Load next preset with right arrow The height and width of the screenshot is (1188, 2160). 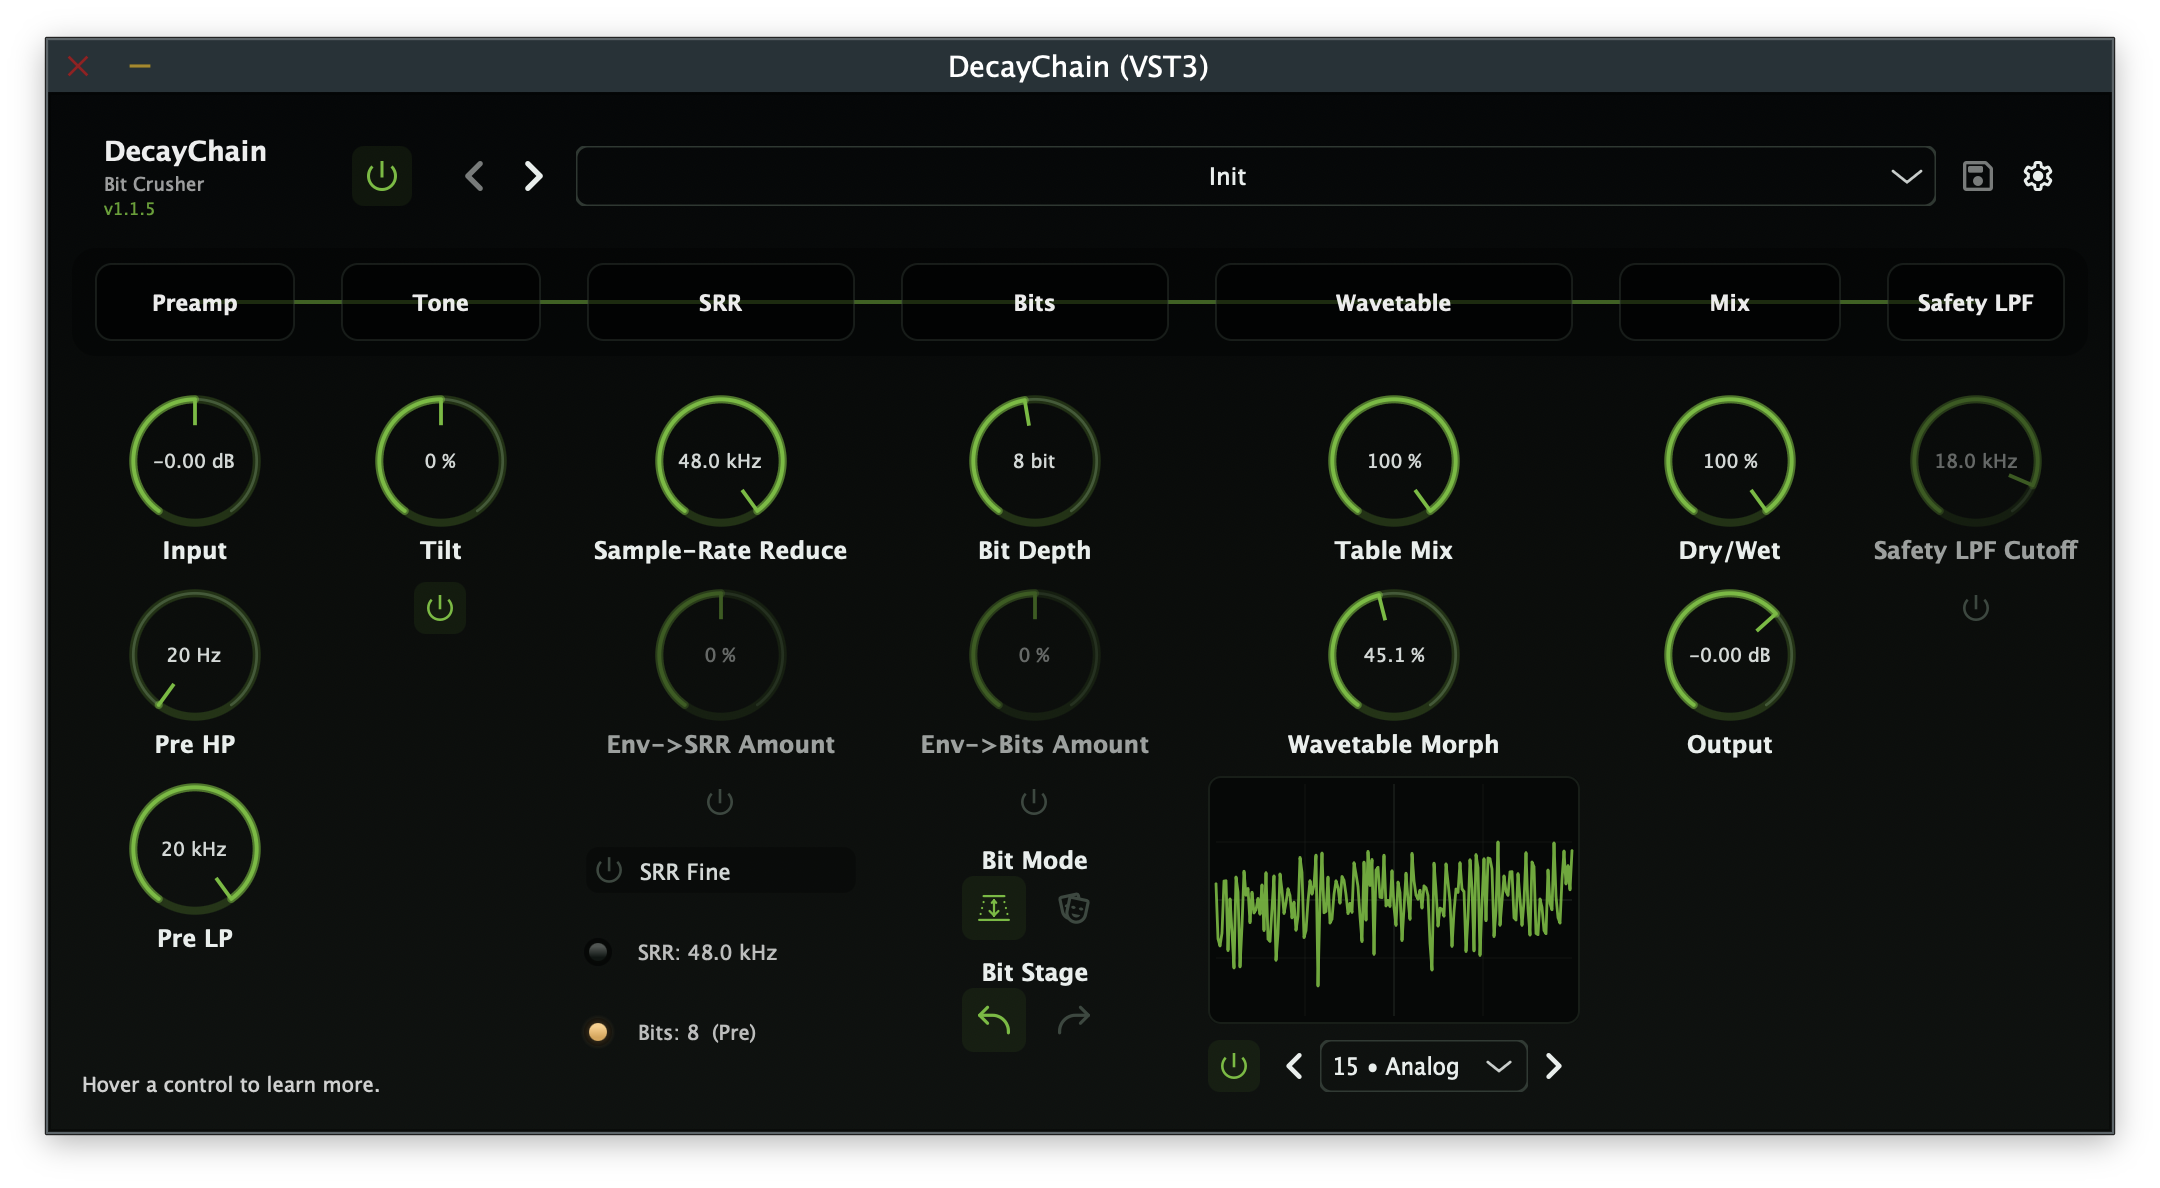[x=533, y=176]
